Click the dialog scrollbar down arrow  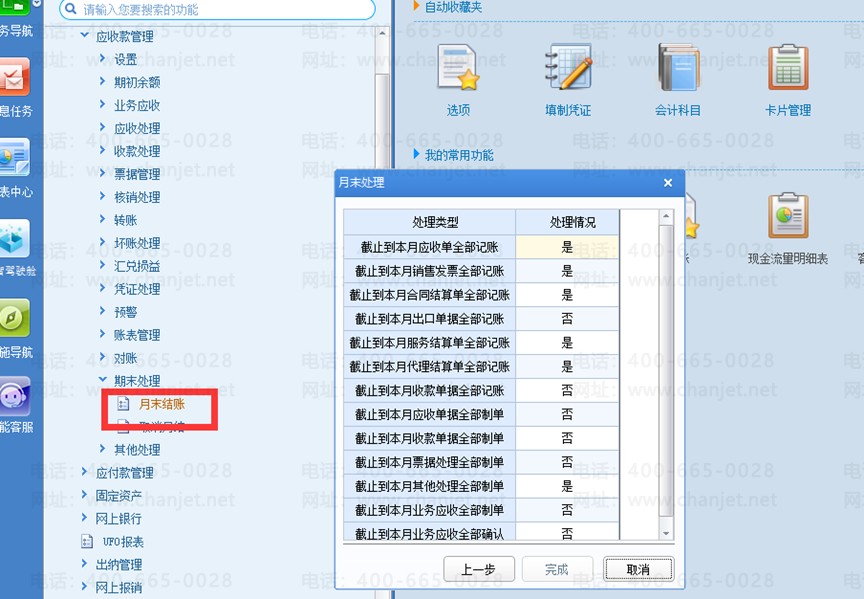pyautogui.click(x=666, y=533)
